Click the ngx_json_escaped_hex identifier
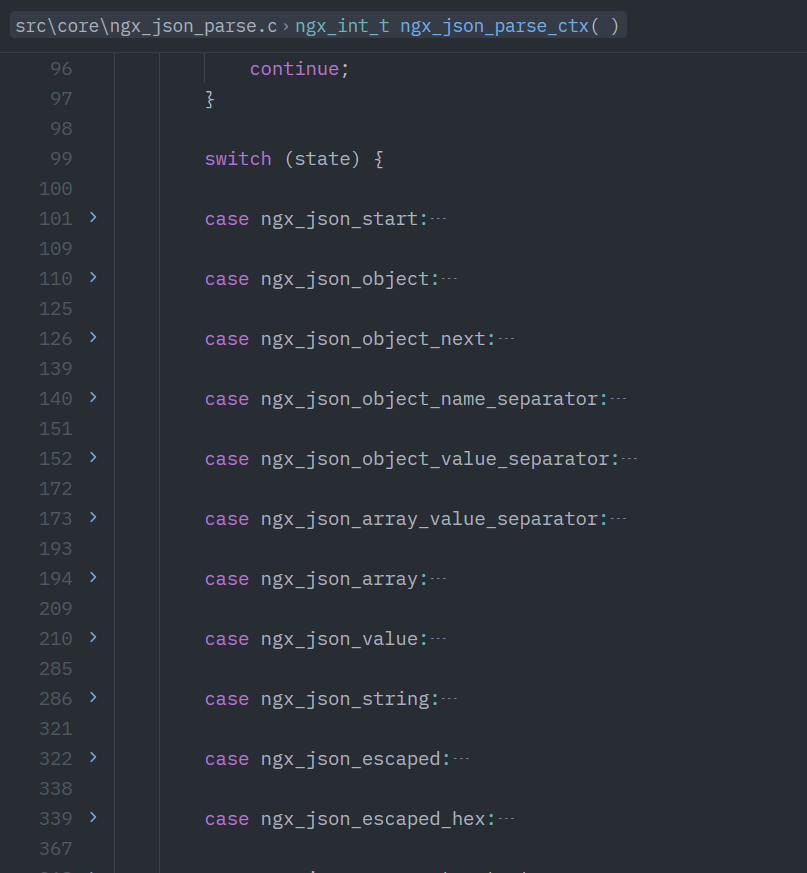The image size is (807, 873). (373, 819)
